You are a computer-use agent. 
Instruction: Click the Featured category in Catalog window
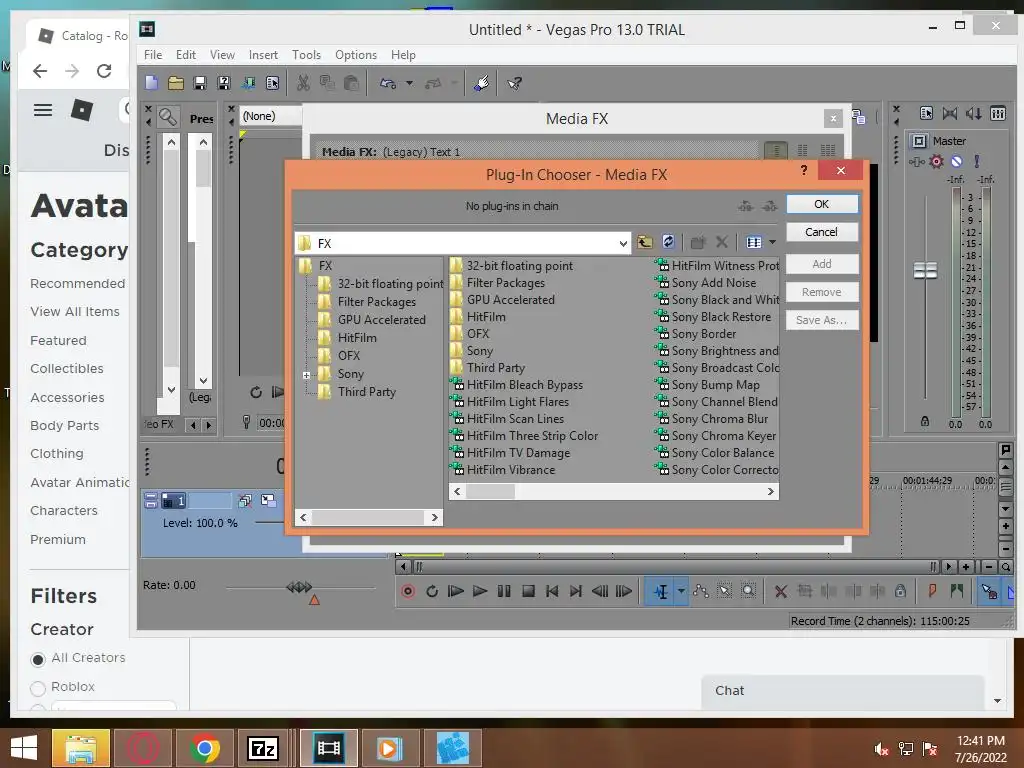pos(58,340)
